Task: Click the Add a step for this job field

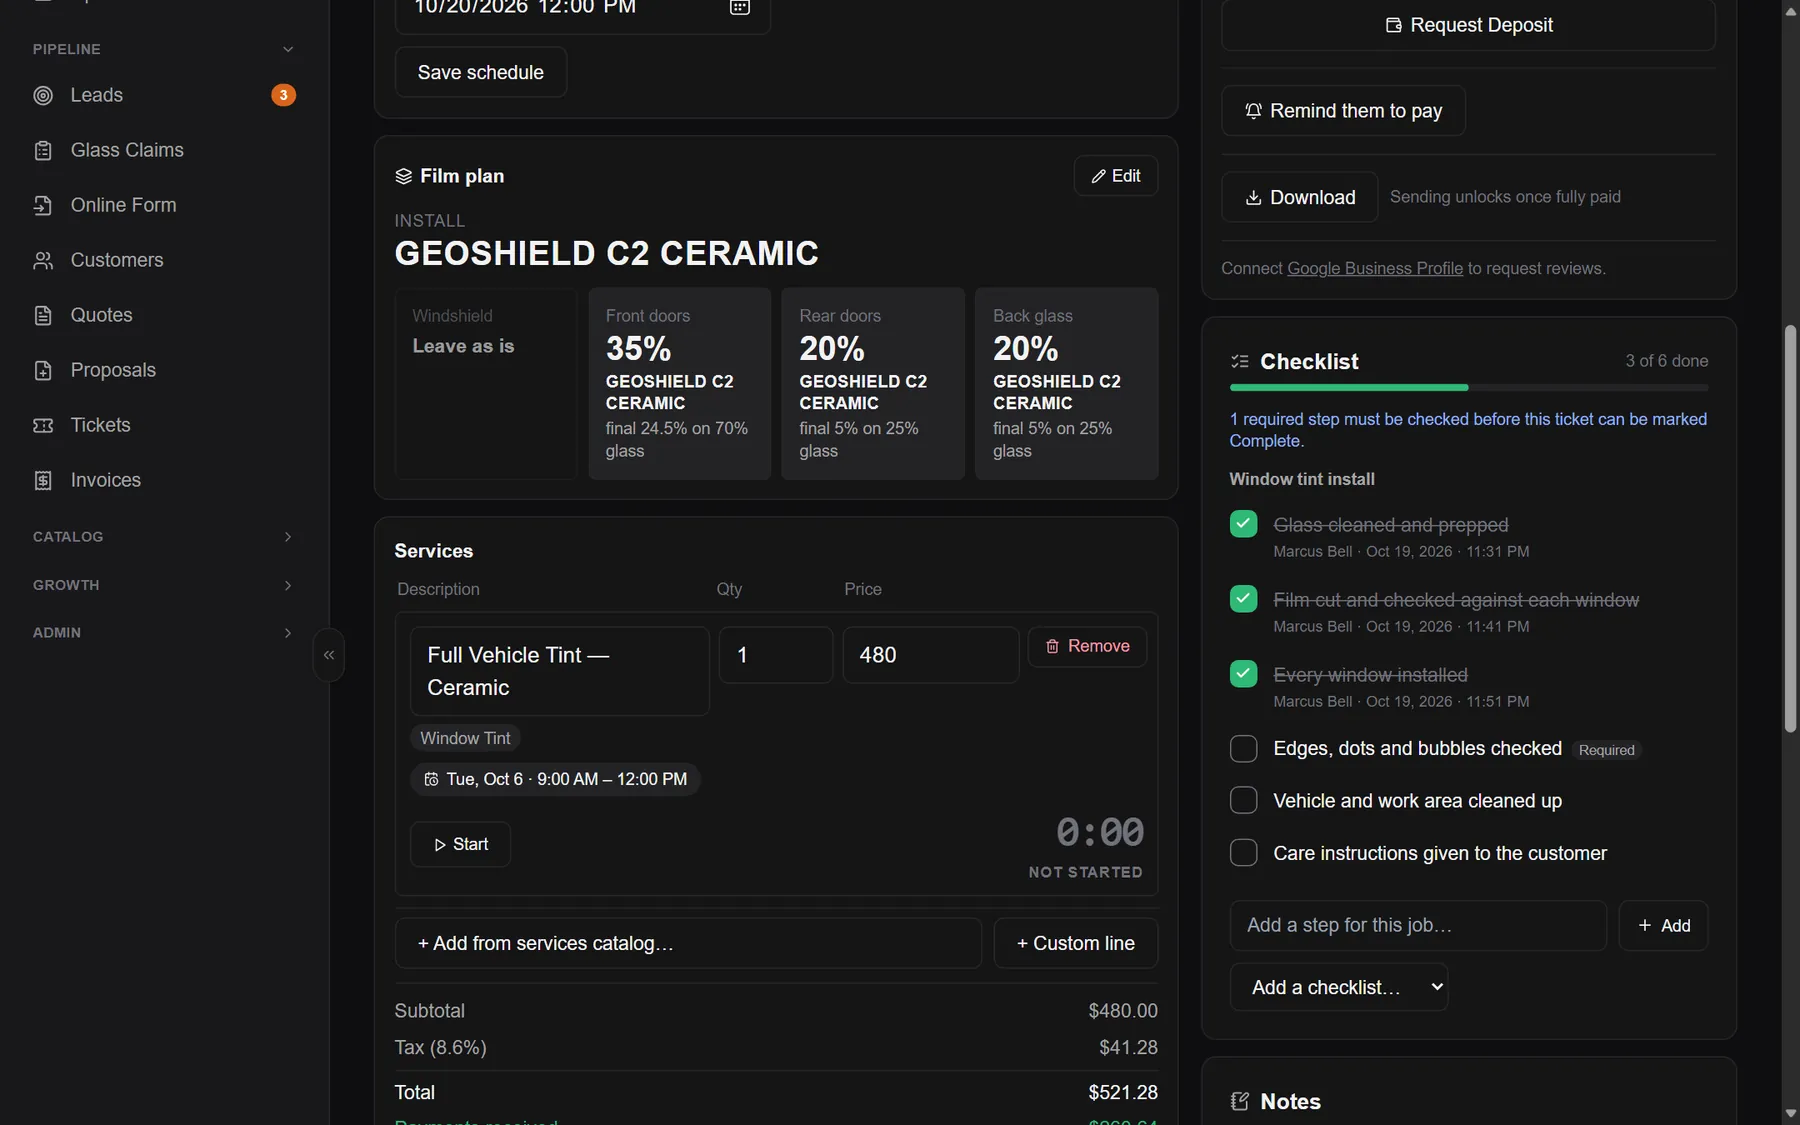Action: pyautogui.click(x=1418, y=925)
